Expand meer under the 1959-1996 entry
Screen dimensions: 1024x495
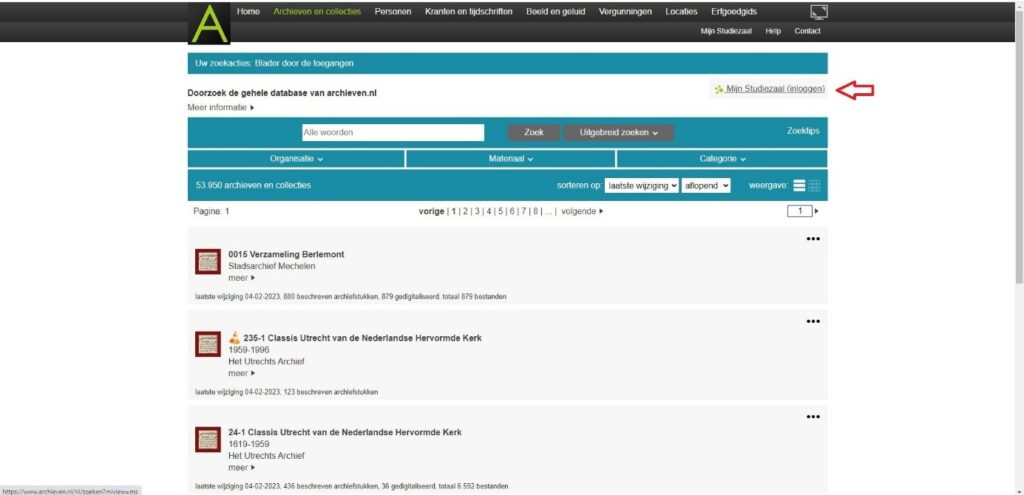pyautogui.click(x=242, y=374)
